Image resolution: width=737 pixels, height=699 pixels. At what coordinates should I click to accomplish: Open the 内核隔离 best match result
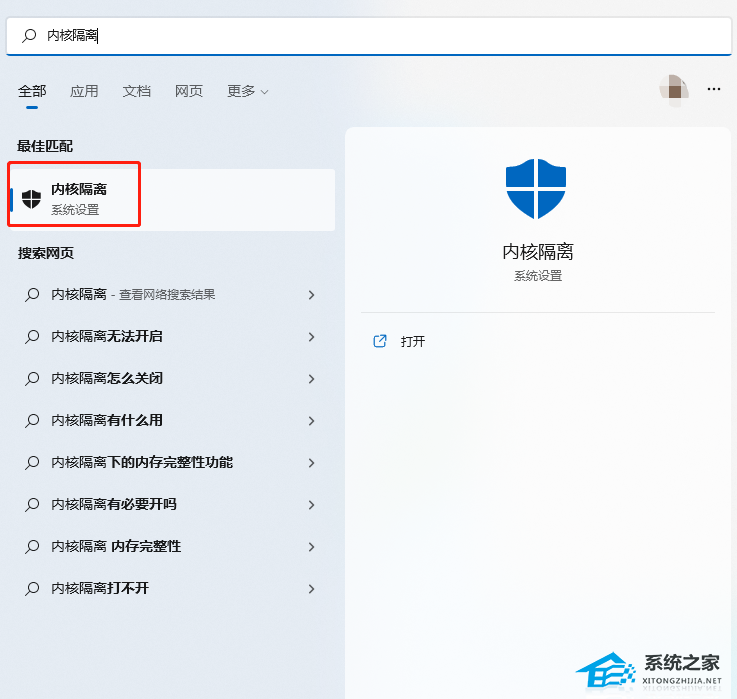pyautogui.click(x=79, y=198)
